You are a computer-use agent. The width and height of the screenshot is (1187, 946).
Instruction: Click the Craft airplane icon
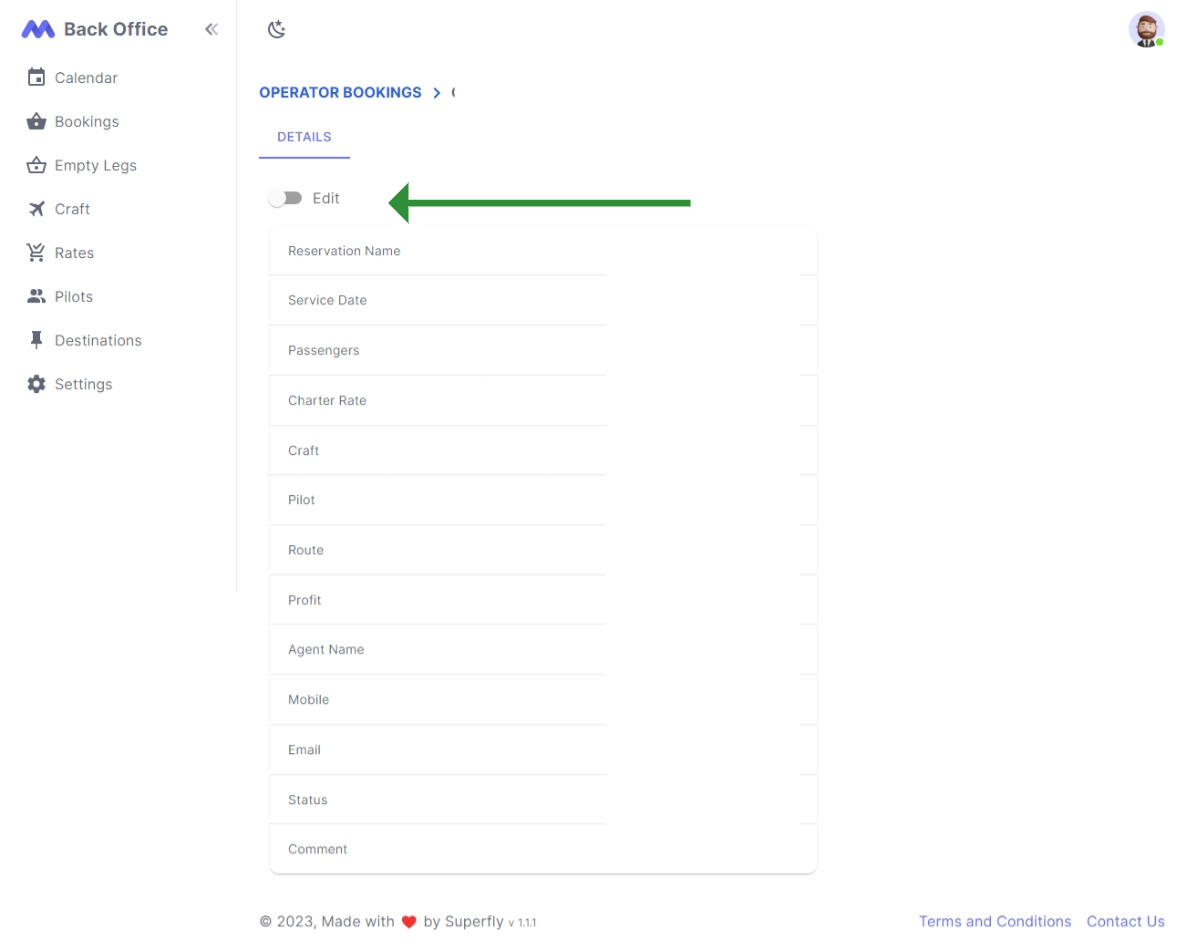point(36,209)
